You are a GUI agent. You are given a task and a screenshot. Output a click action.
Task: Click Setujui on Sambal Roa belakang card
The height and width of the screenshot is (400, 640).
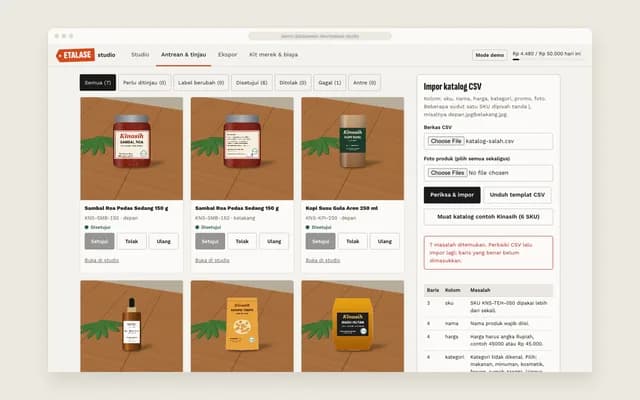click(210, 241)
